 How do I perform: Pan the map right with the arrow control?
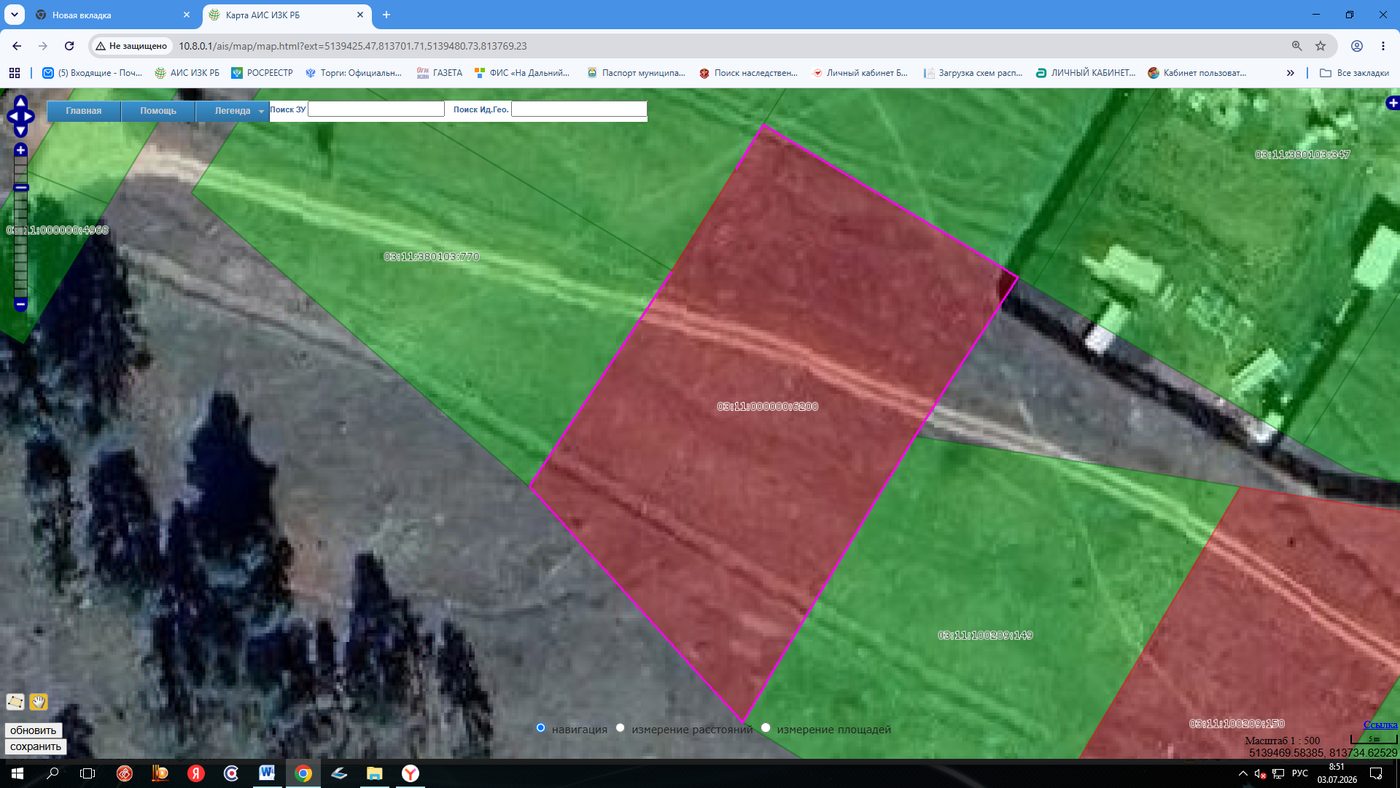(x=30, y=117)
